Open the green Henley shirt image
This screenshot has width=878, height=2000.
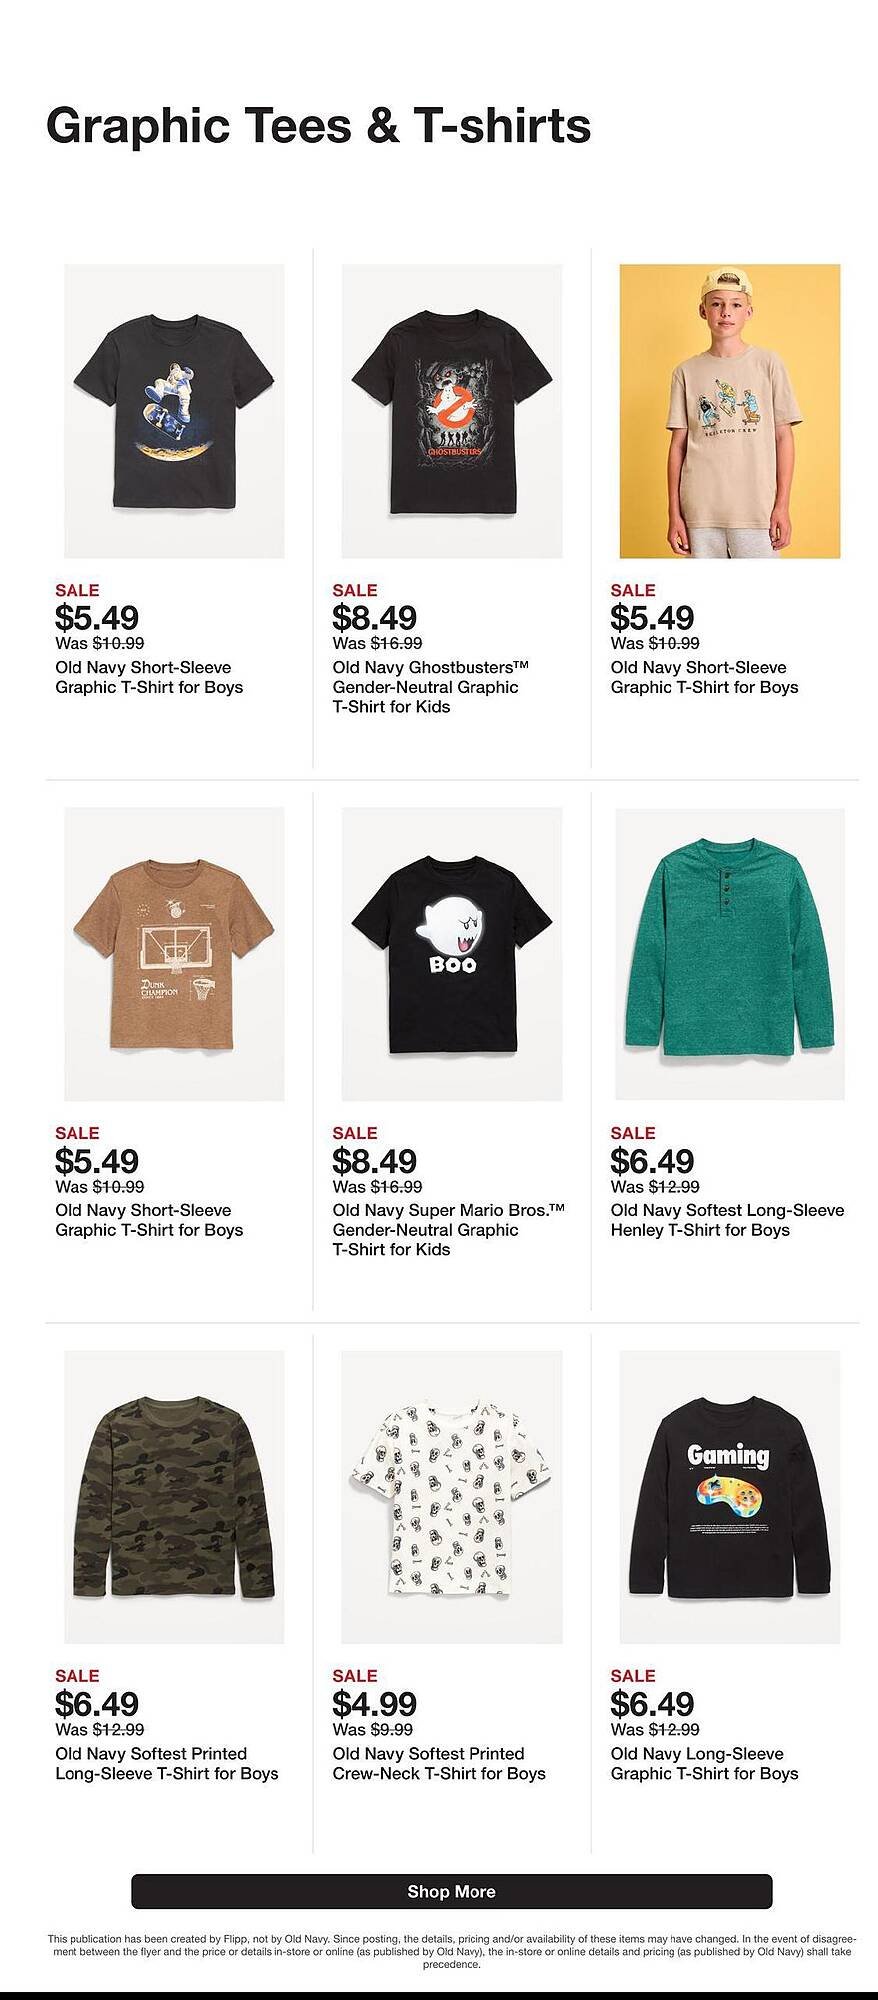(x=729, y=954)
